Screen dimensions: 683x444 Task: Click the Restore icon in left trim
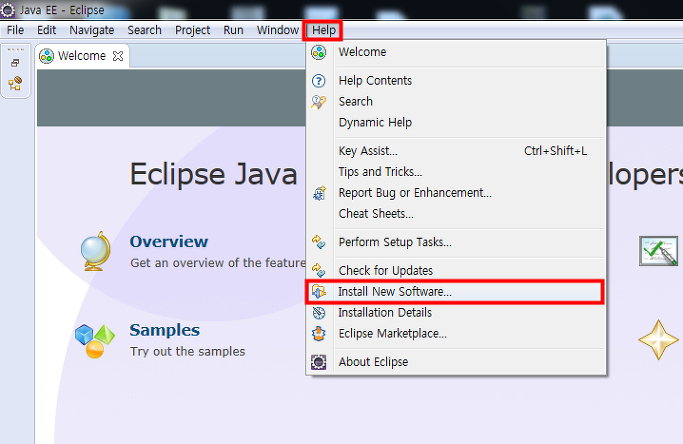click(x=15, y=63)
